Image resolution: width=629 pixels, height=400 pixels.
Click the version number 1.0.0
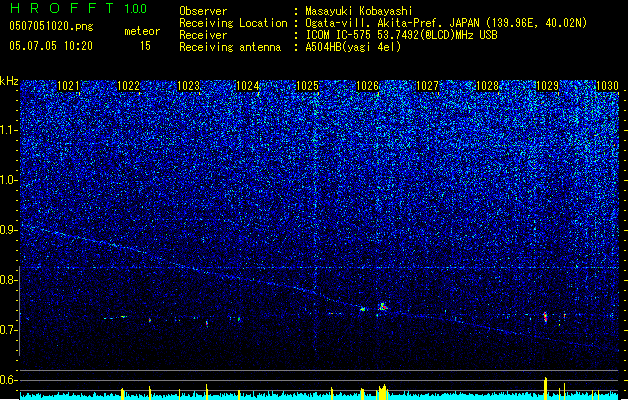(x=135, y=8)
